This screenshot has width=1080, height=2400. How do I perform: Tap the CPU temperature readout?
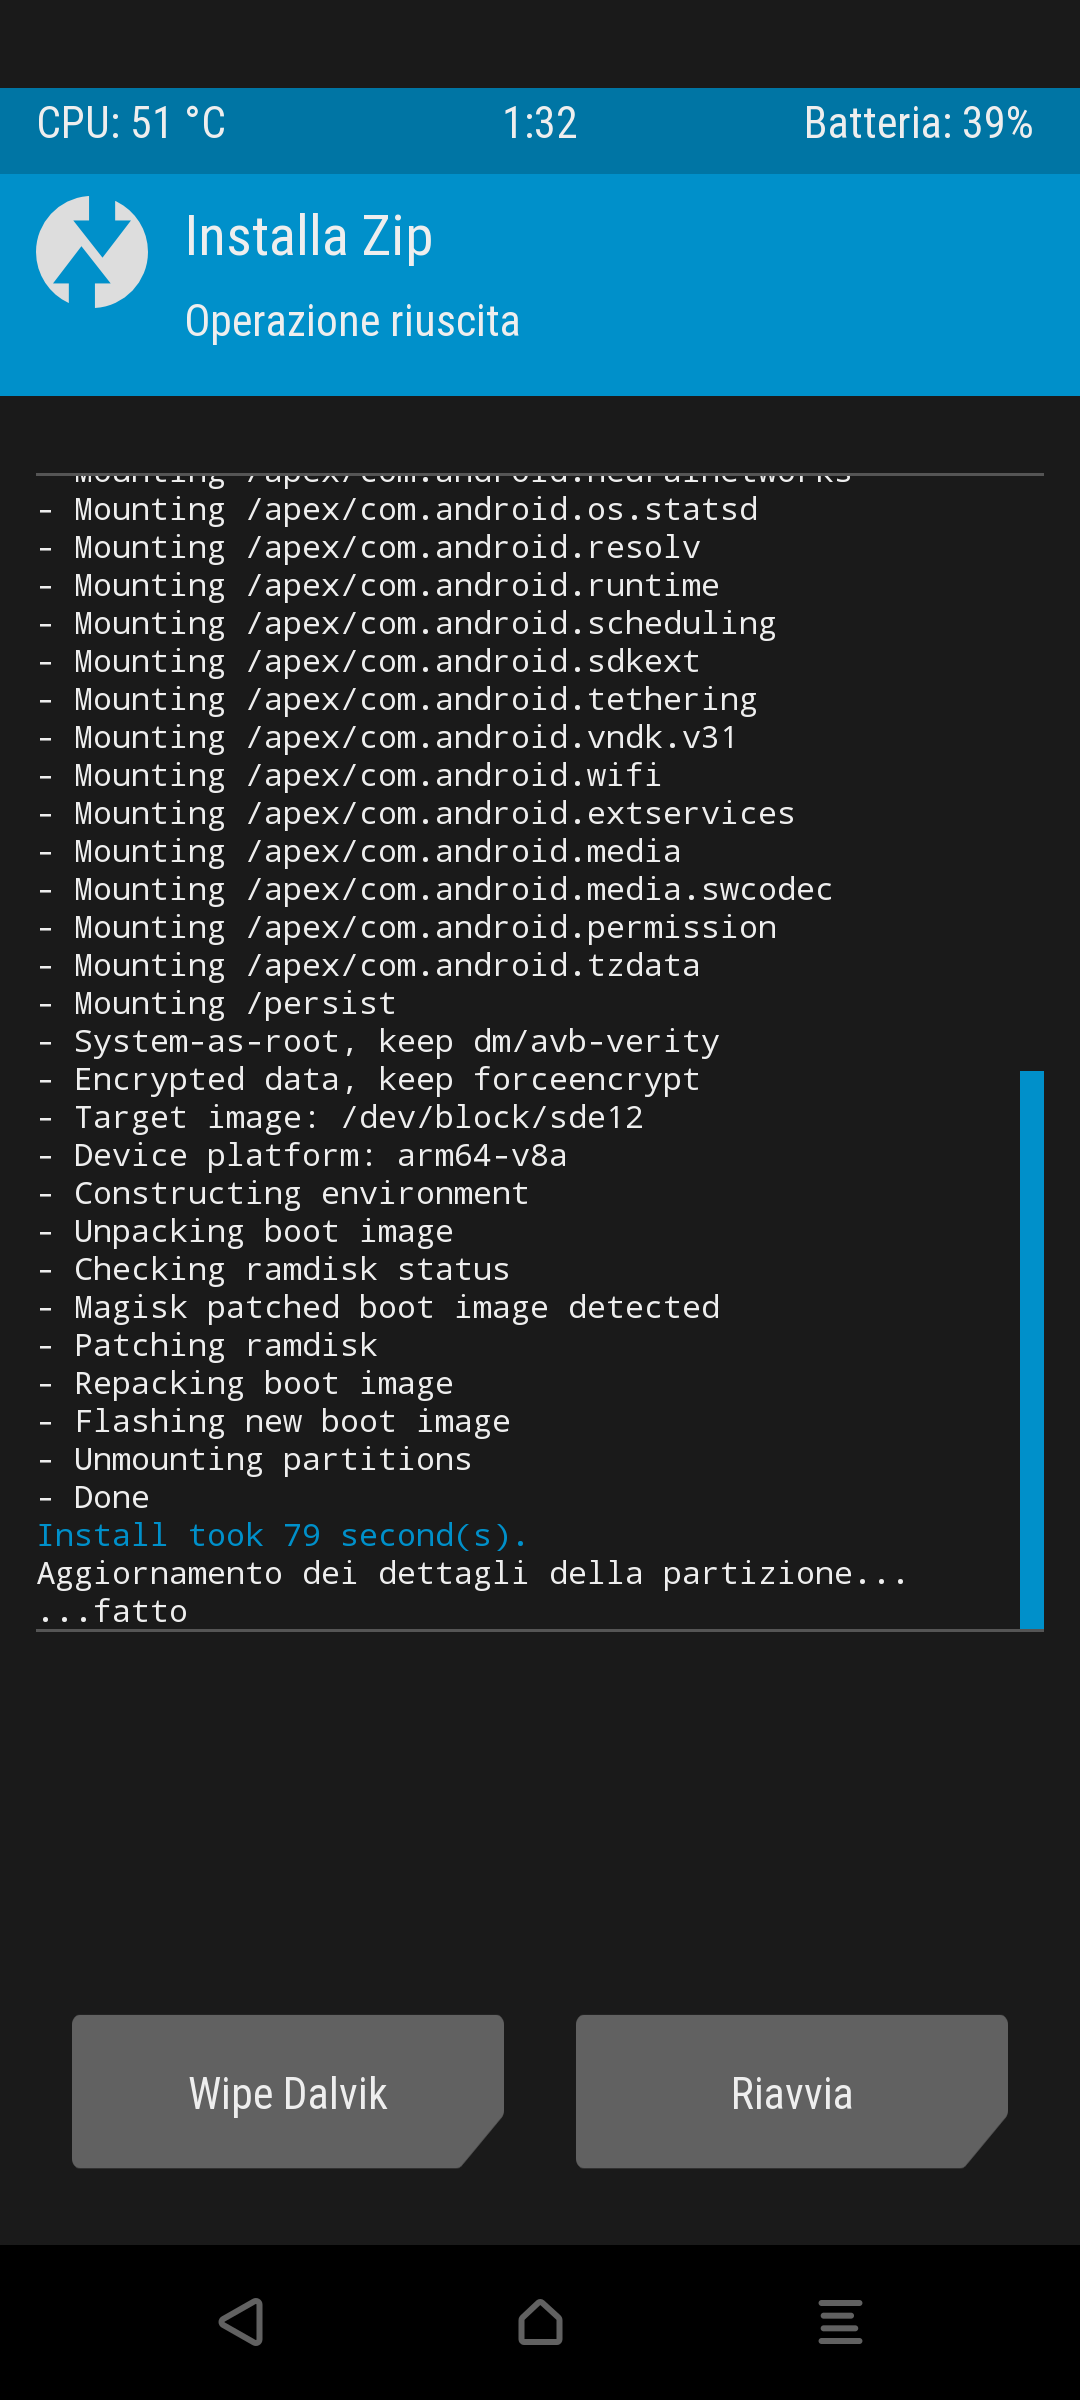pos(131,124)
